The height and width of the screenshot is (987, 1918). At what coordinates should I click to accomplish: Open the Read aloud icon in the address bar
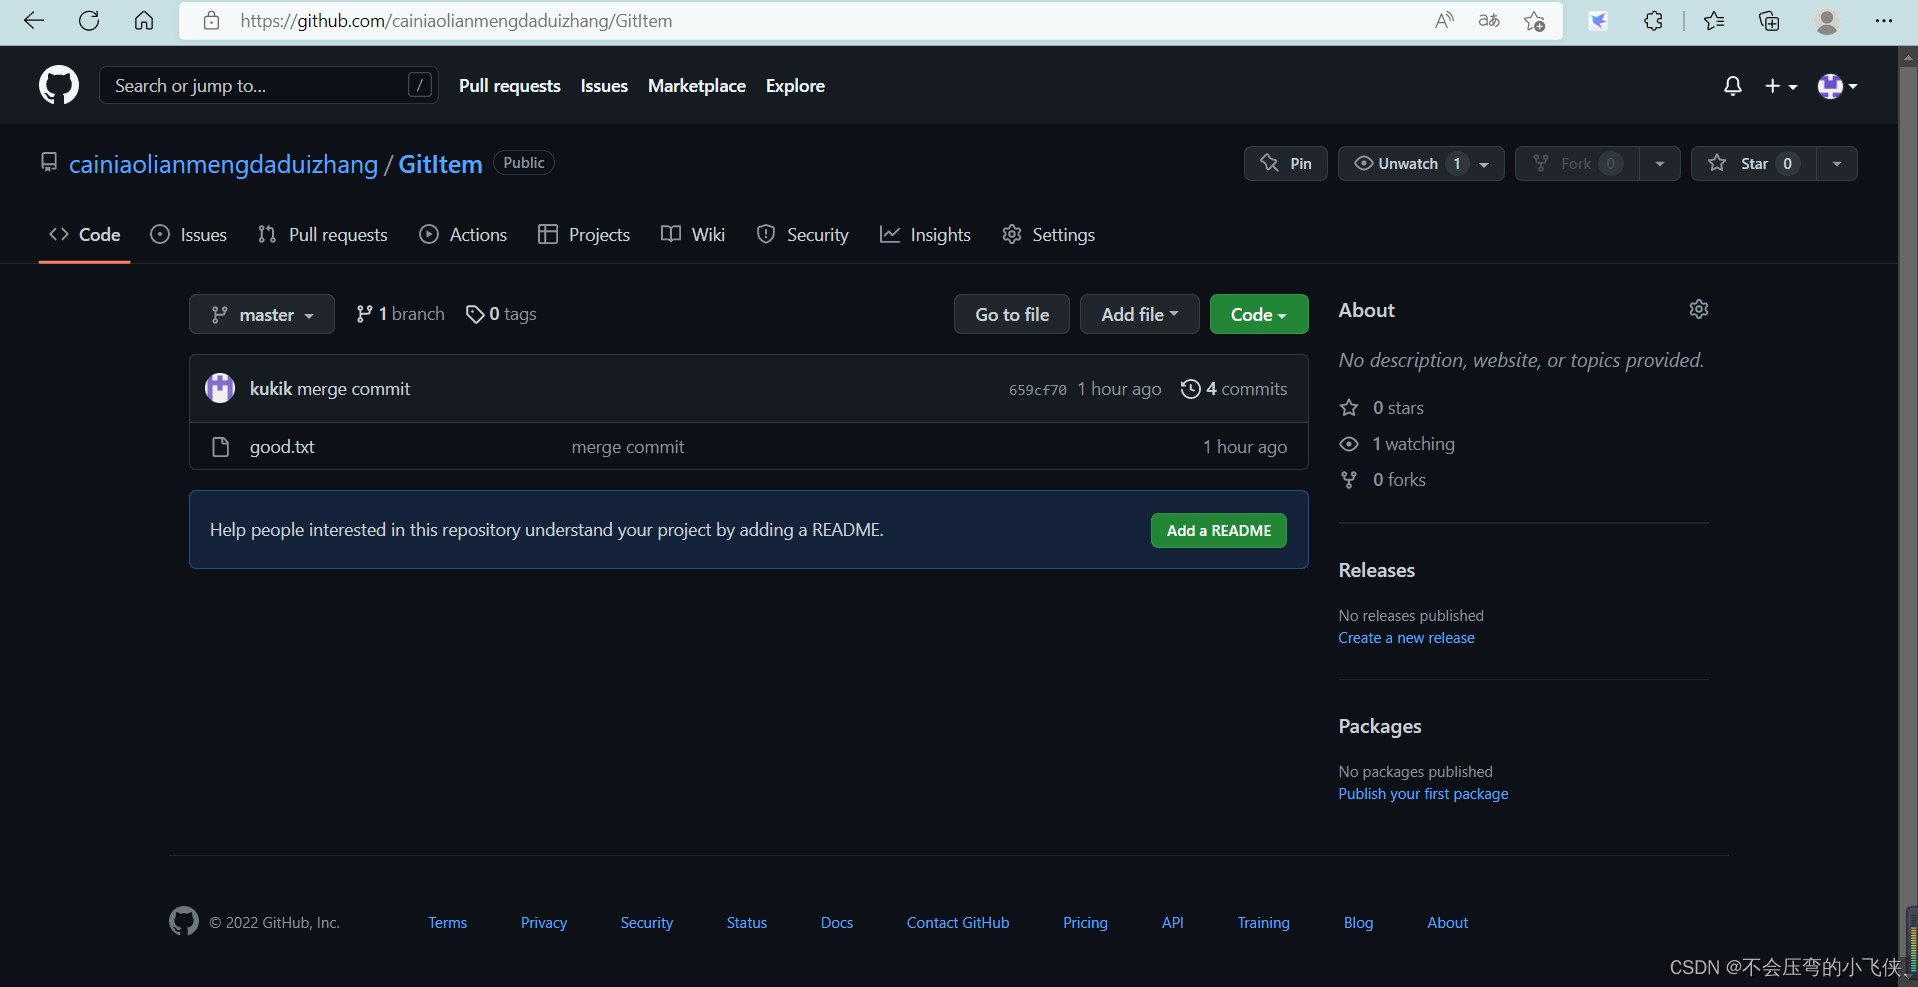(1444, 21)
